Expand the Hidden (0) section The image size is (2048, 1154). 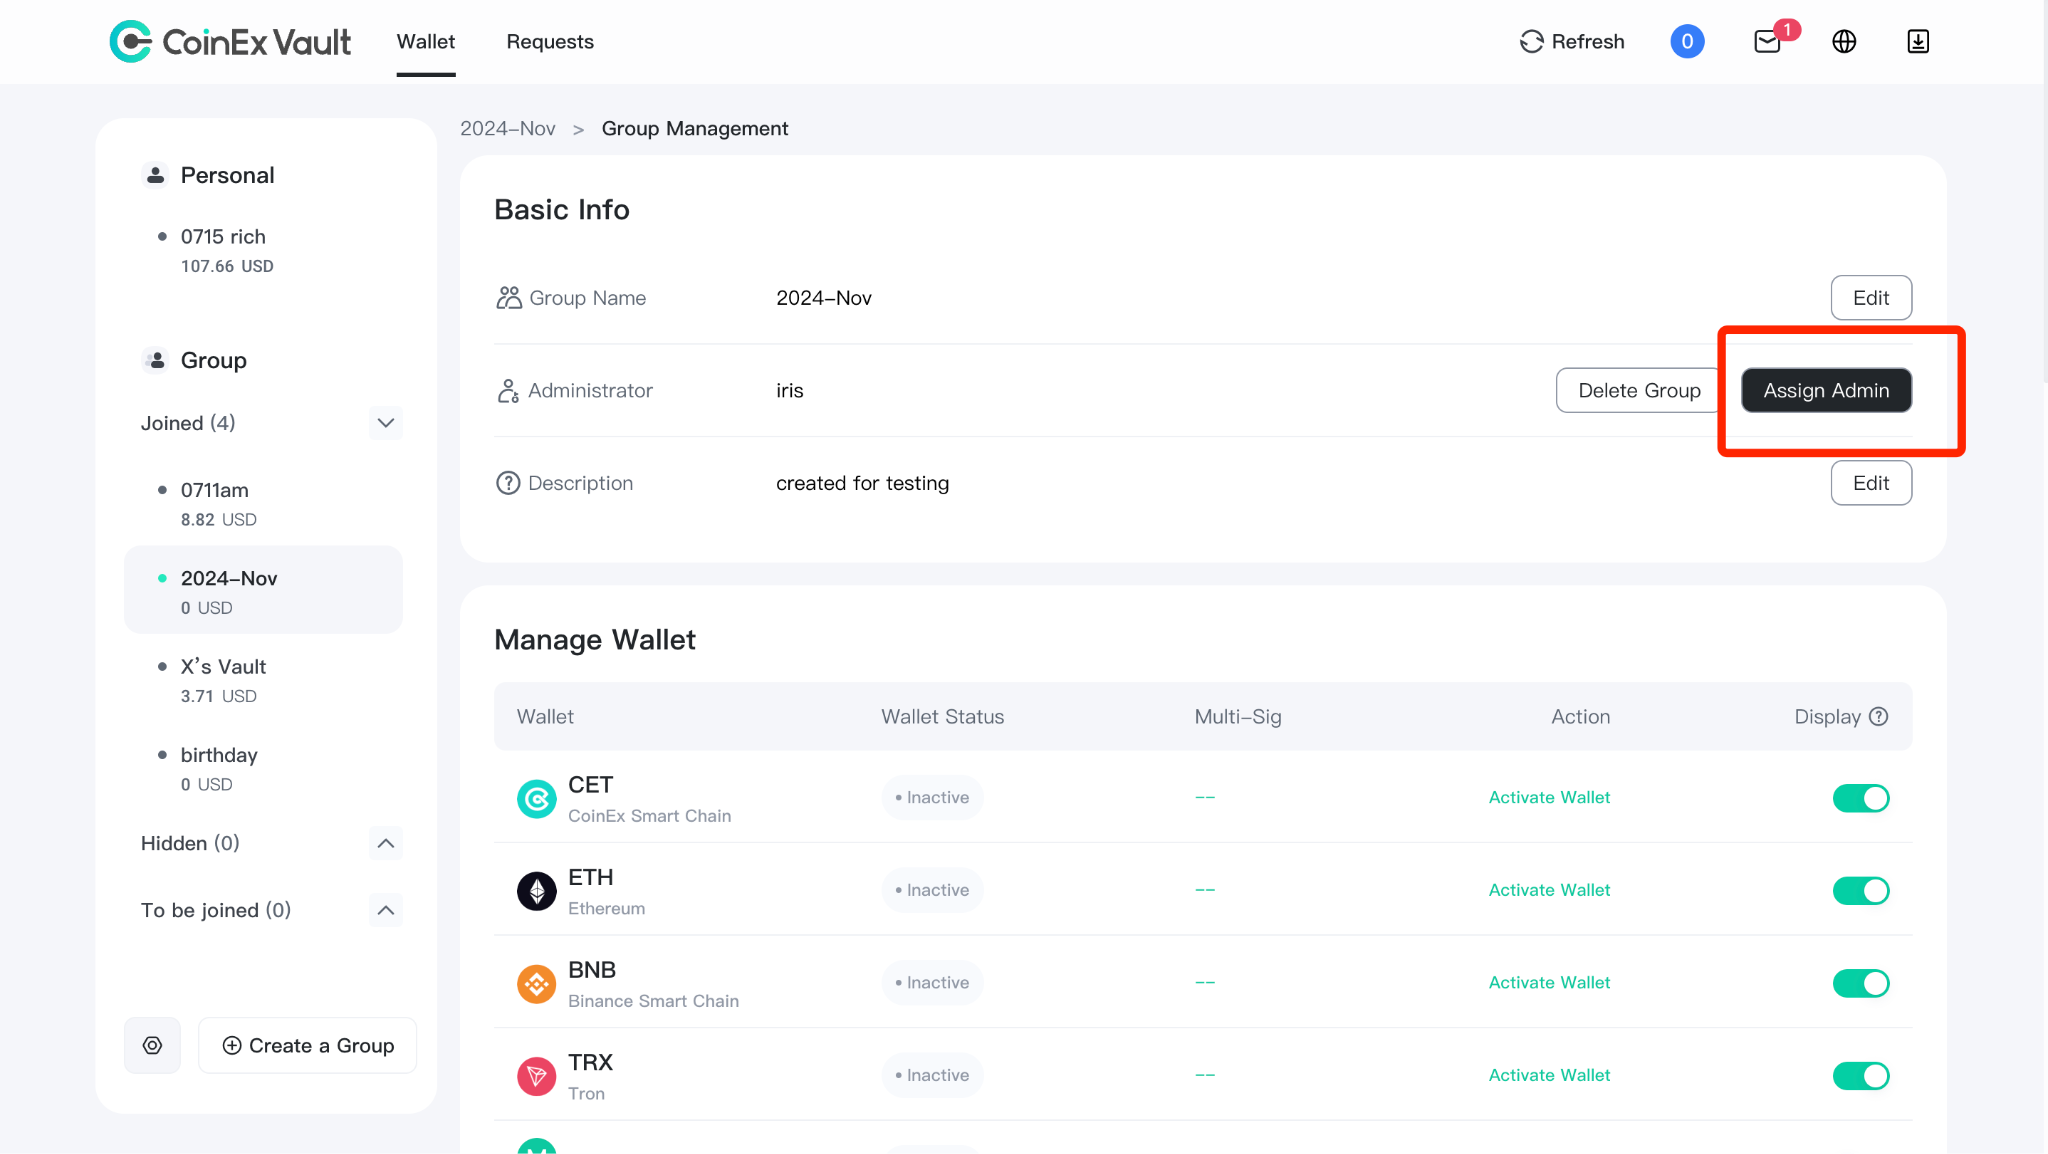coord(386,843)
